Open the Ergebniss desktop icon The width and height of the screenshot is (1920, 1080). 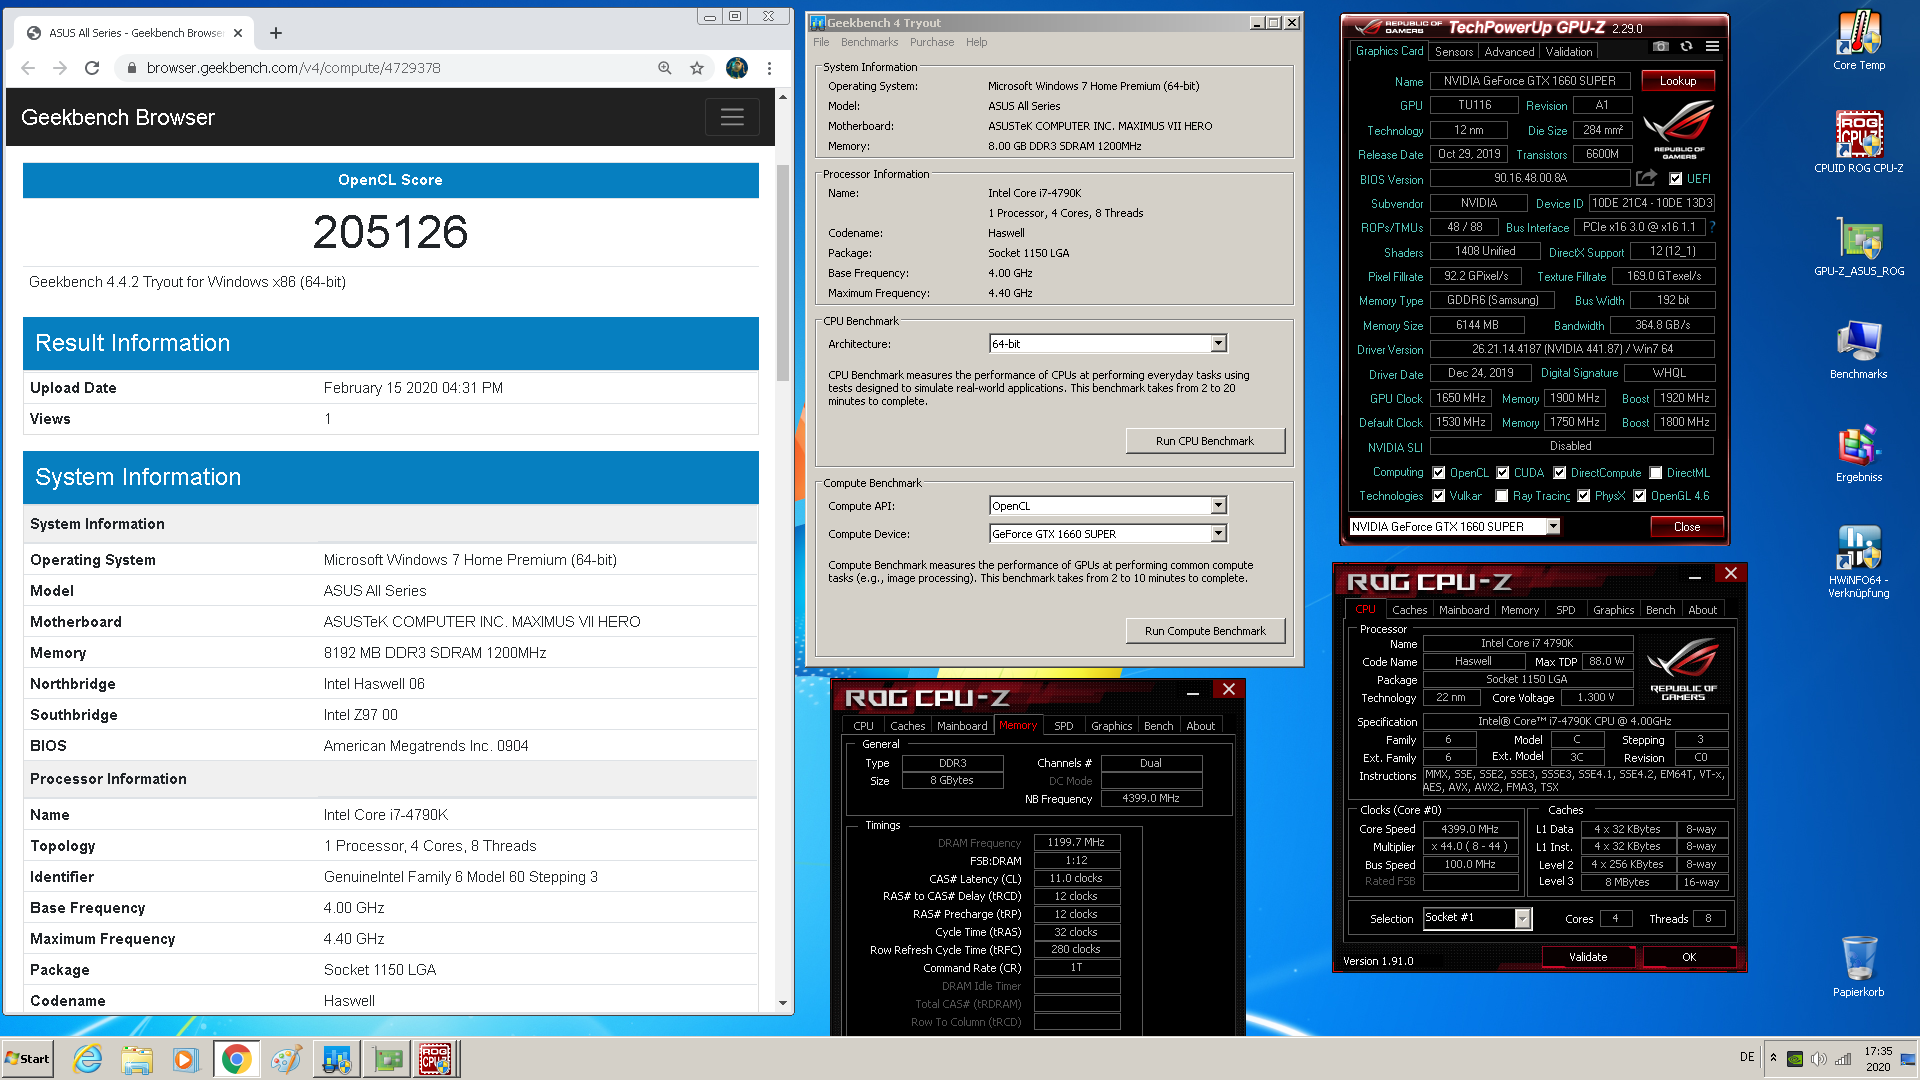point(1859,454)
